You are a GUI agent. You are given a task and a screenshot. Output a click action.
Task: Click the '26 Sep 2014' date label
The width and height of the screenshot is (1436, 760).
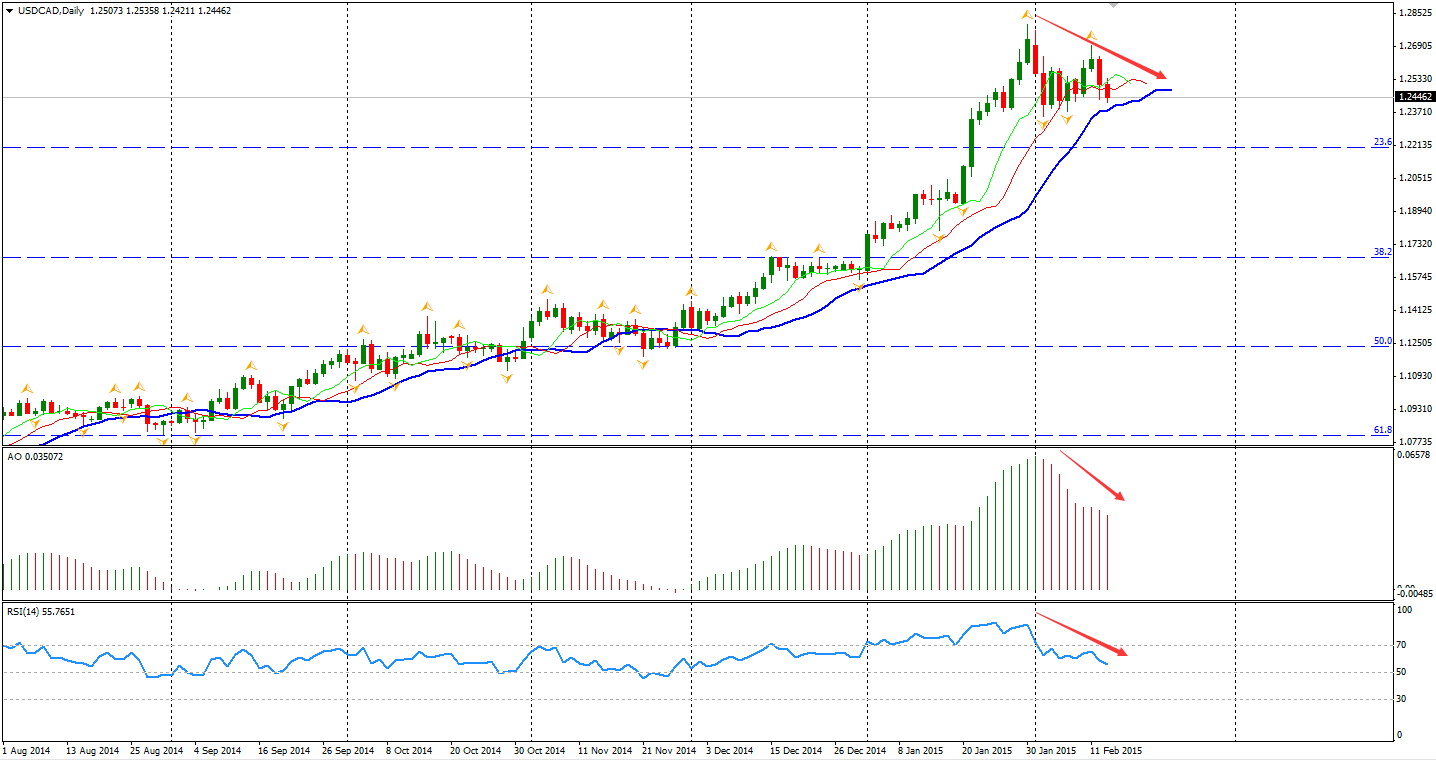[348, 749]
